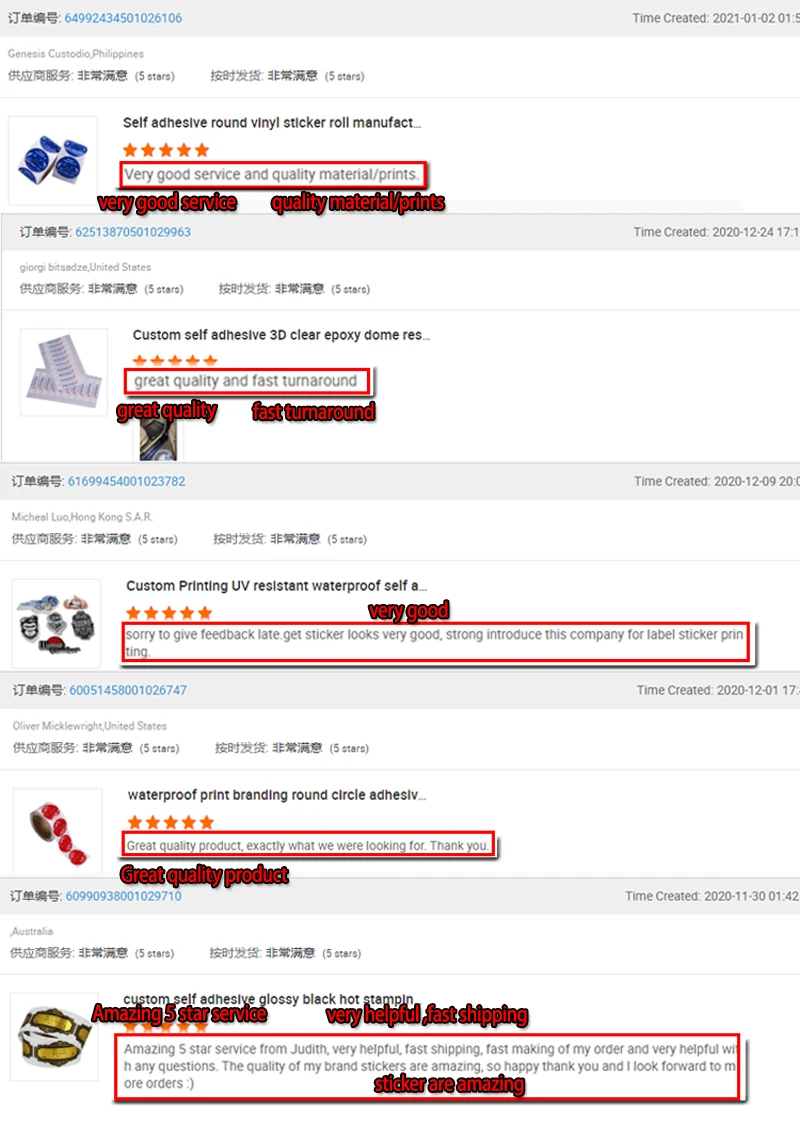The image size is (800, 1126).
Task: Click the UV resistant sticker thumbnail
Action: 56,623
